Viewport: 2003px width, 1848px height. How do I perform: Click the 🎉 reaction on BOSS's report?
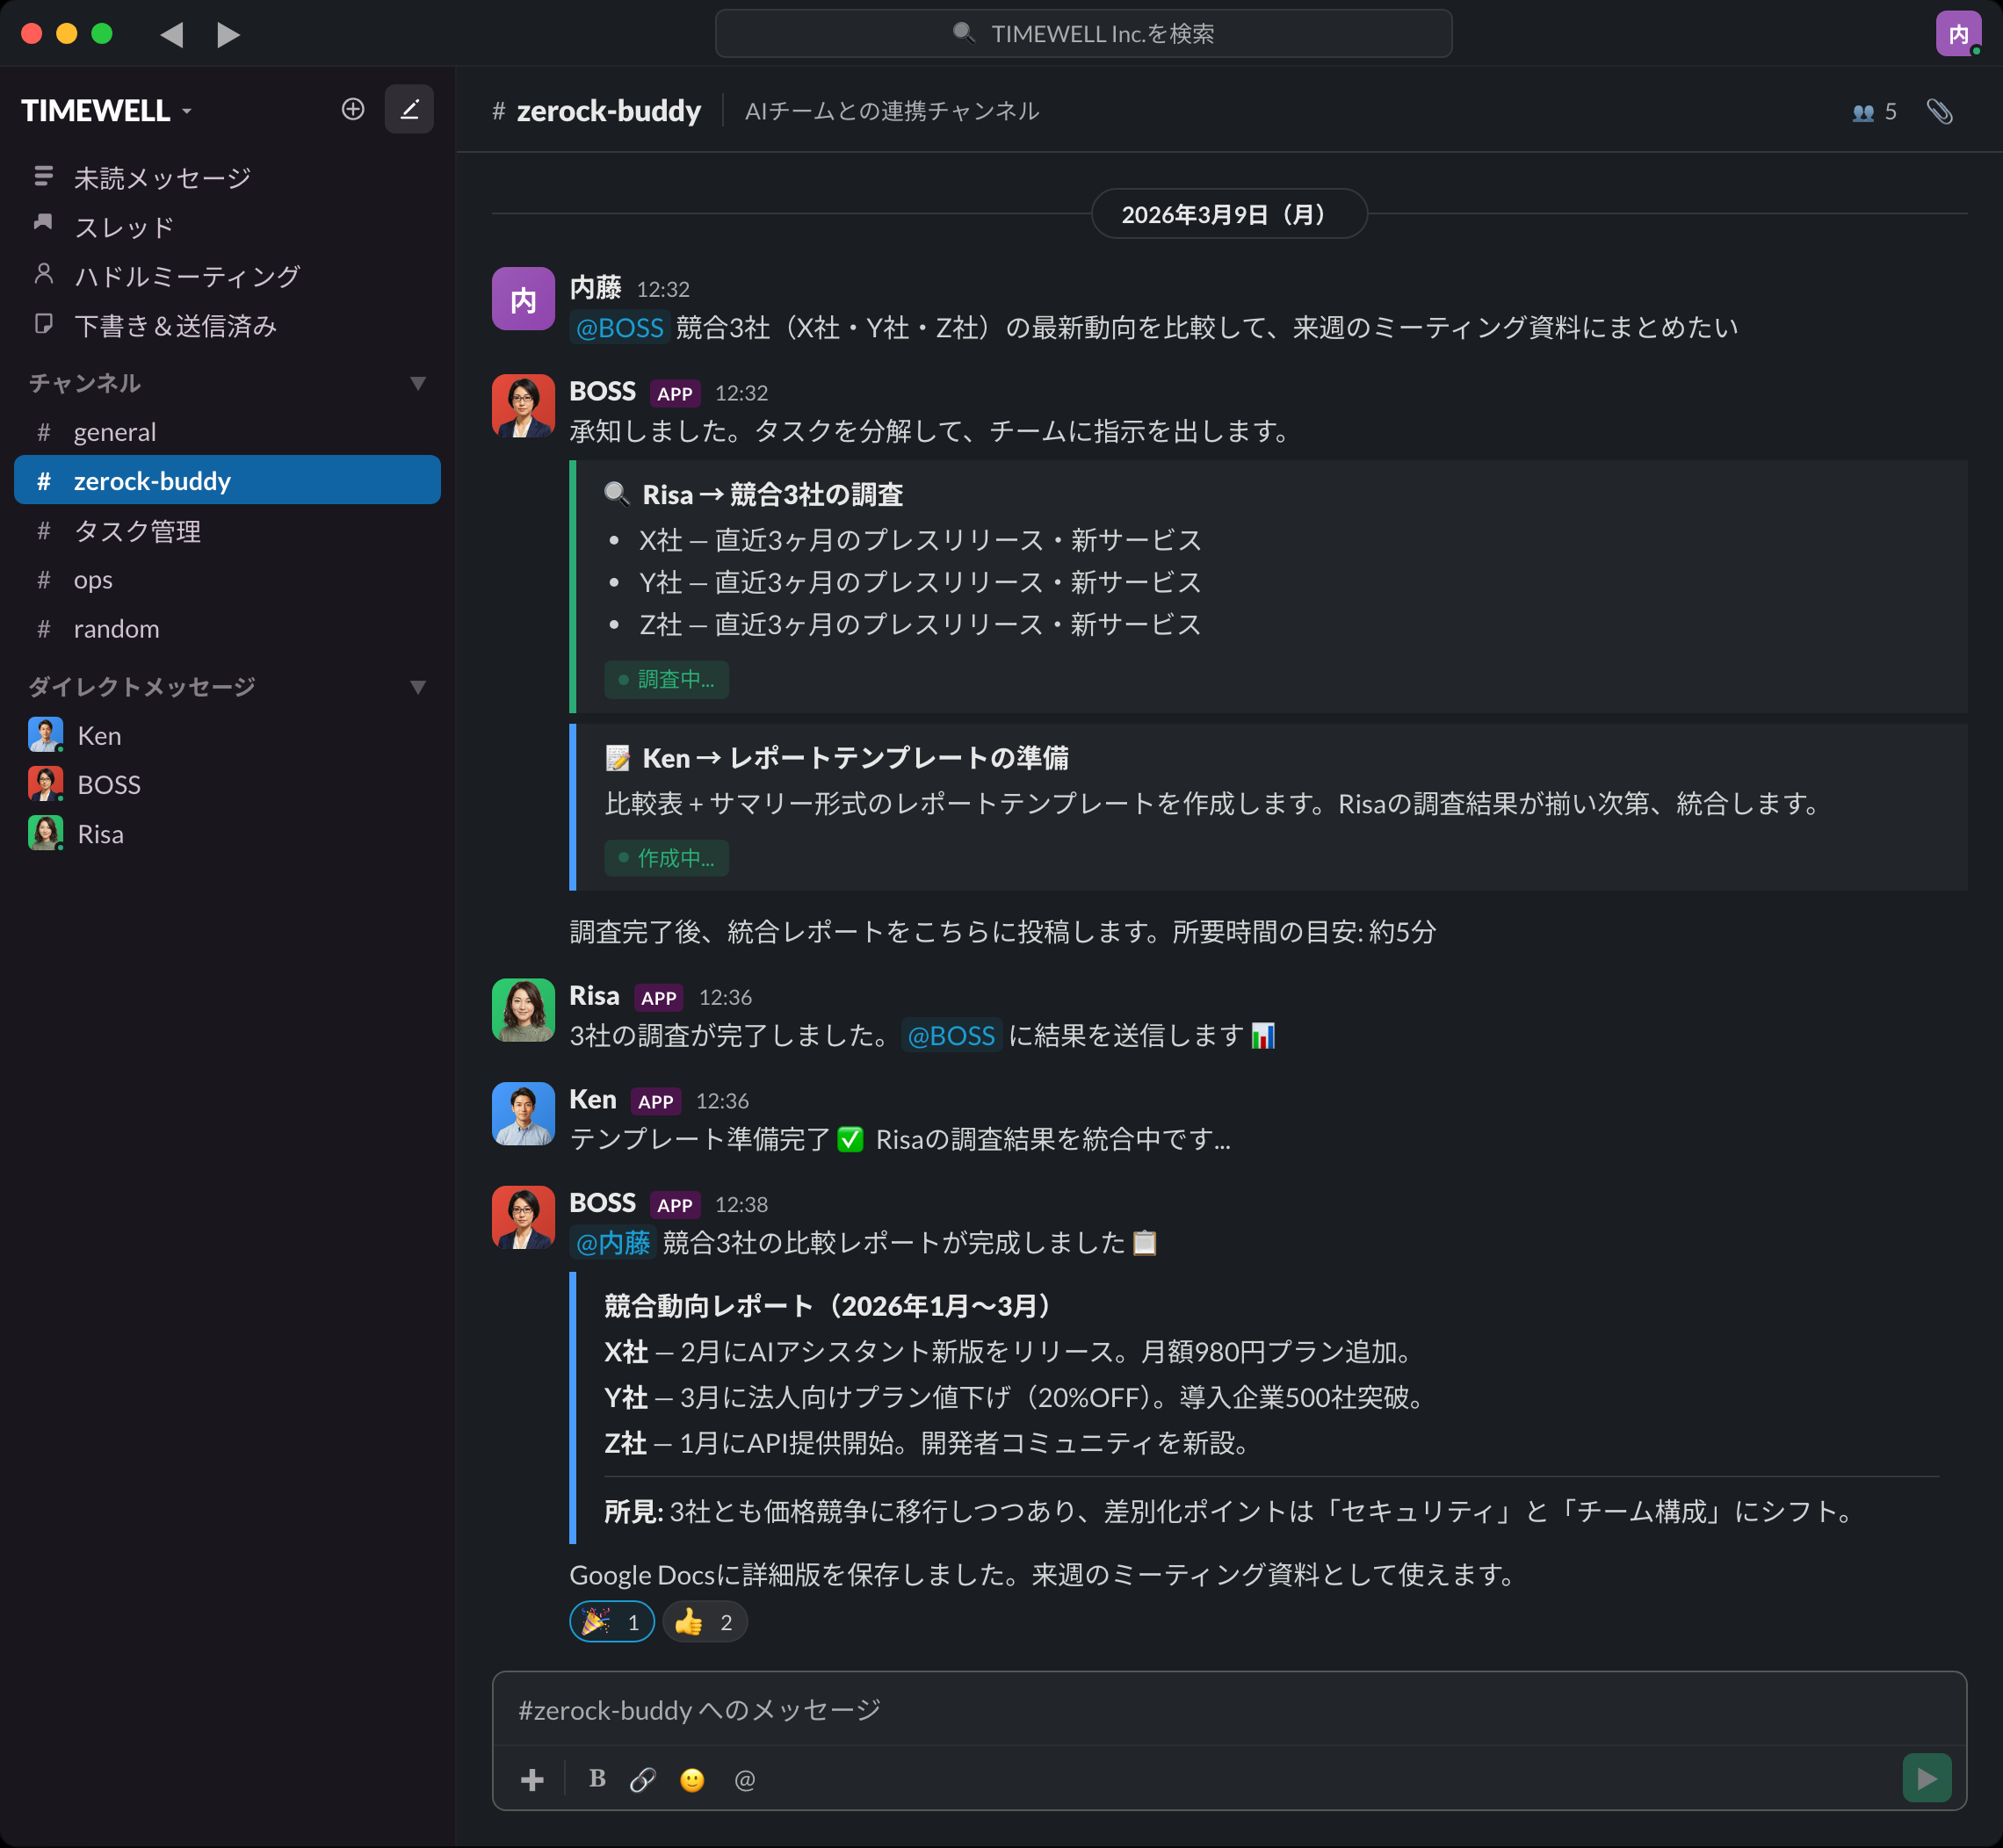pyautogui.click(x=611, y=1621)
